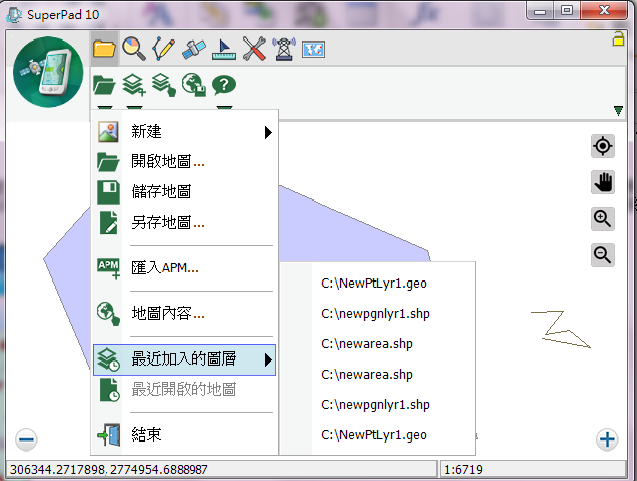The width and height of the screenshot is (637, 481).
Task: Click the recent layers clock stack icon
Action: point(108,360)
